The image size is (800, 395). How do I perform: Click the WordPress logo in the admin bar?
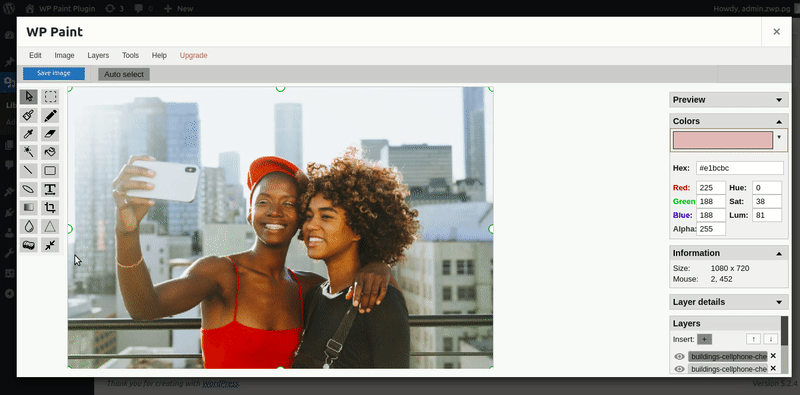9,8
